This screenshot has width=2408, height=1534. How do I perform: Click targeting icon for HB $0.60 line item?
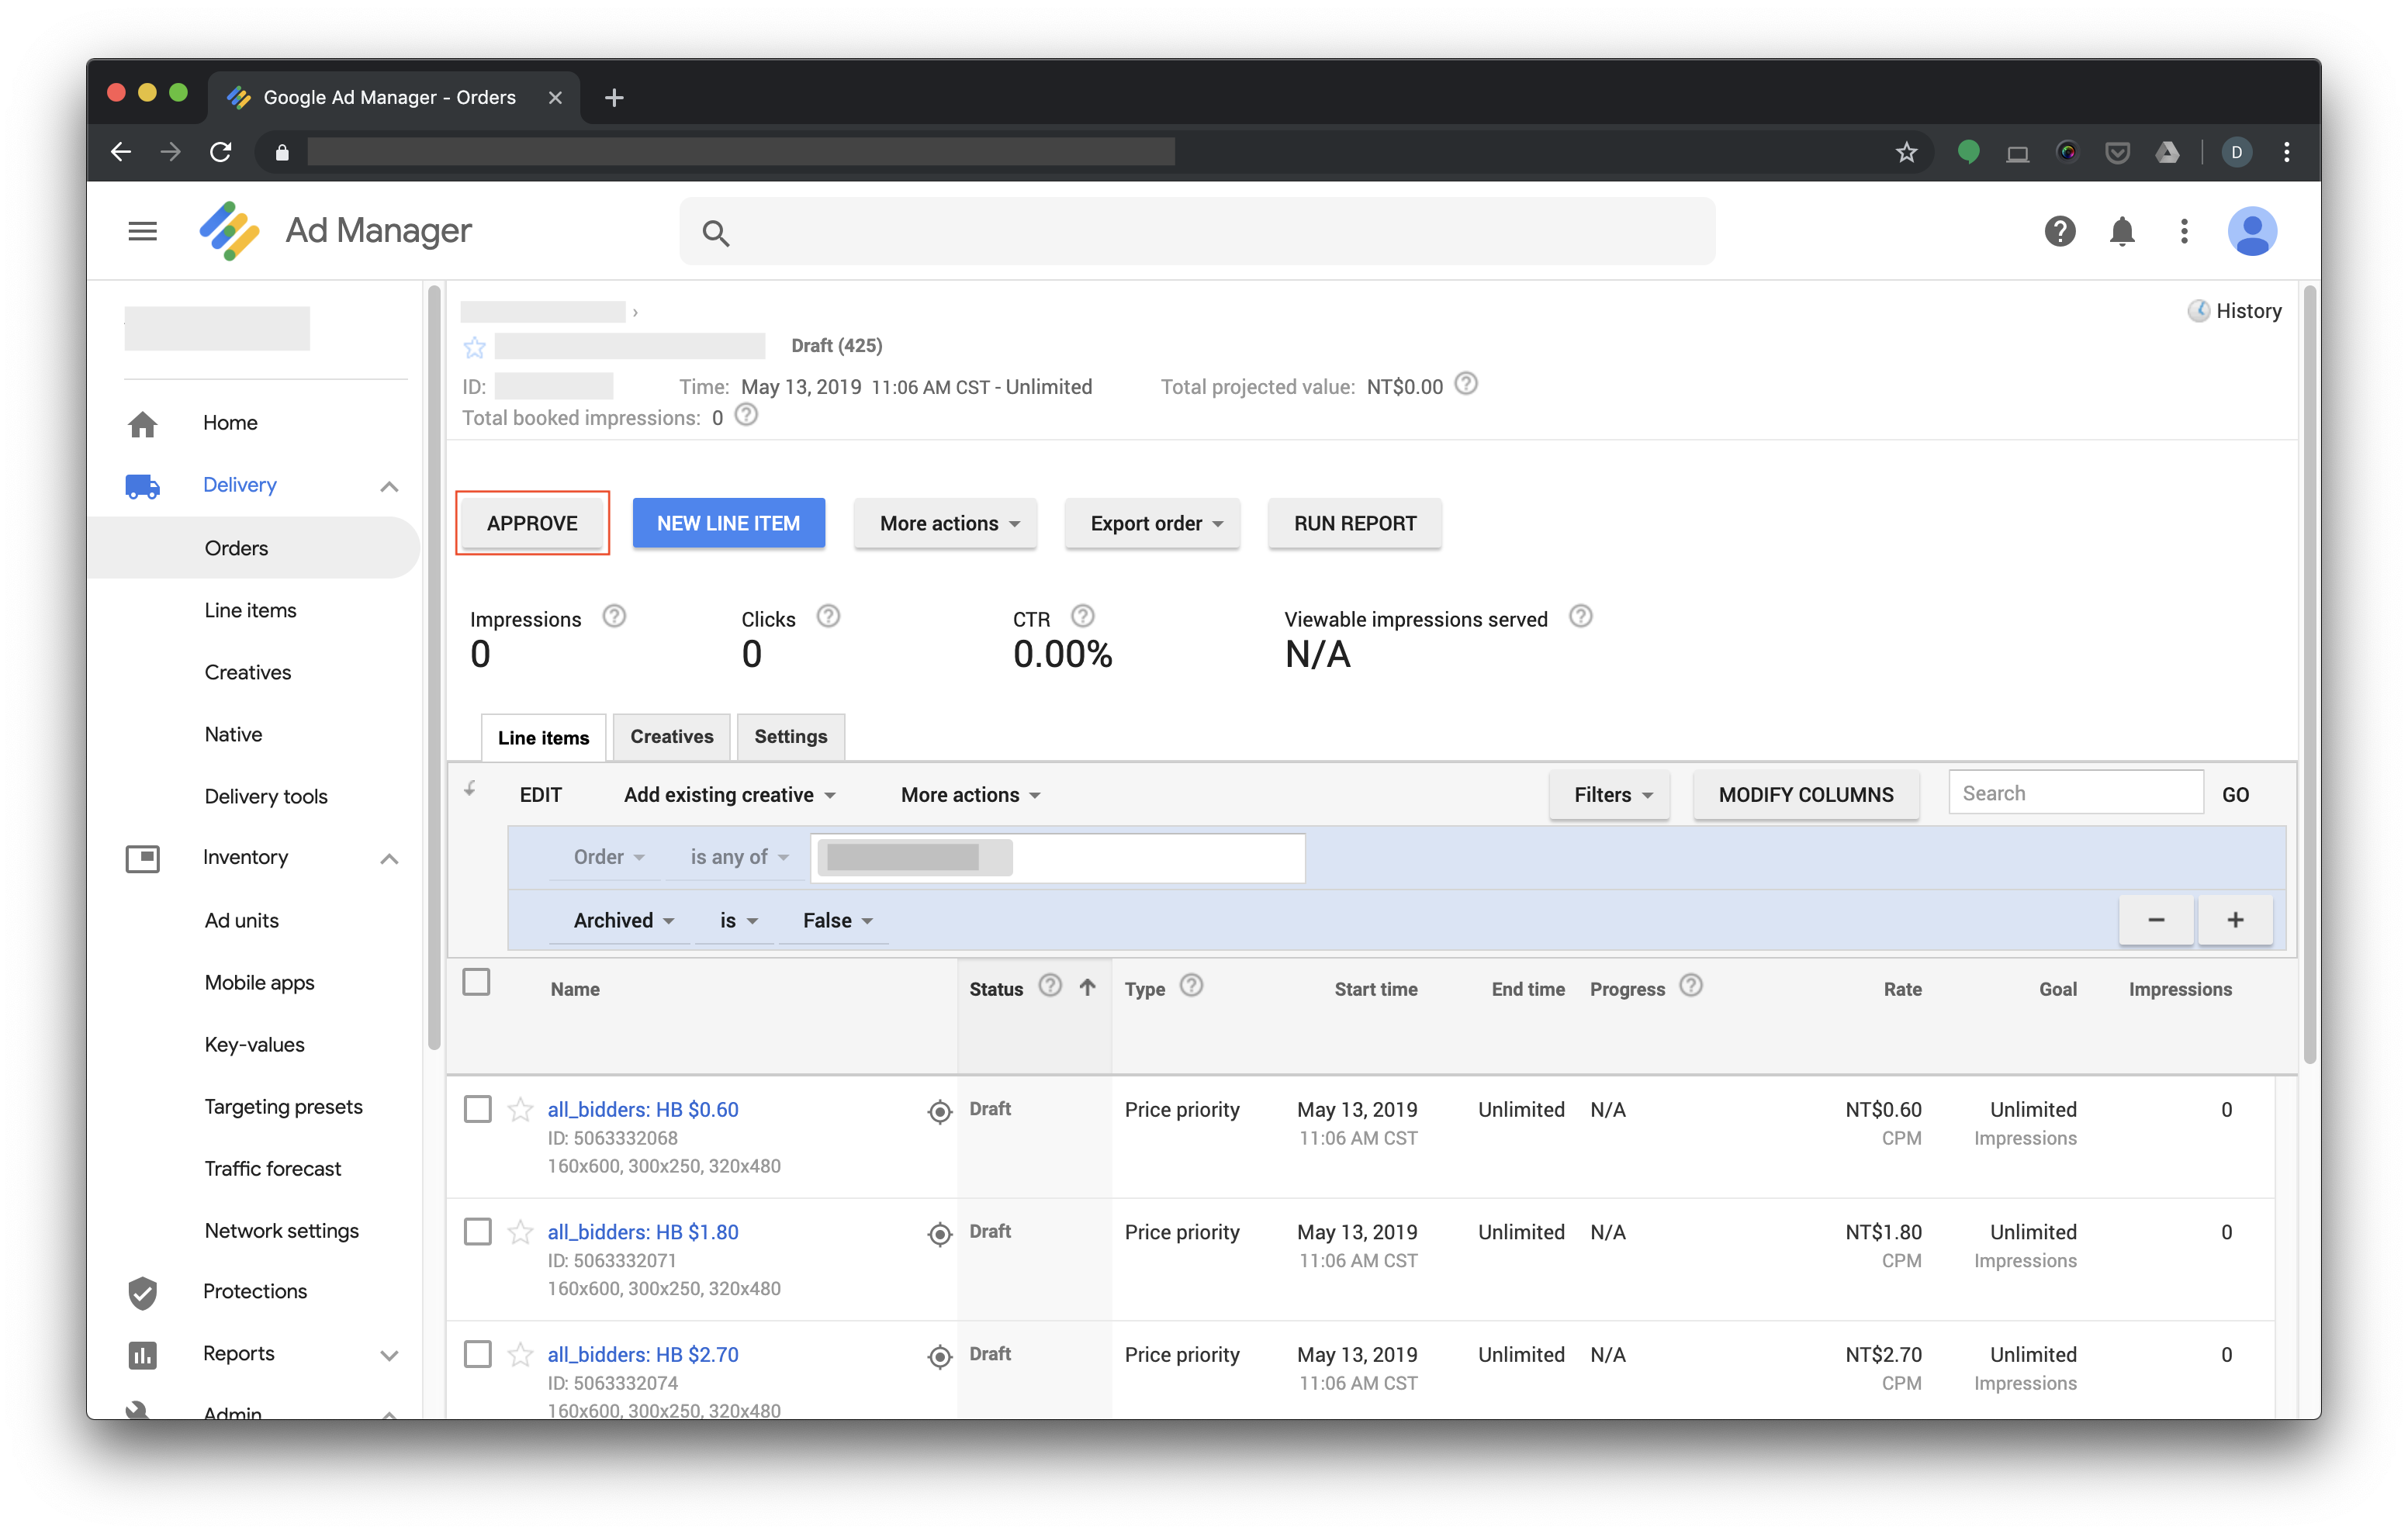pyautogui.click(x=939, y=1111)
